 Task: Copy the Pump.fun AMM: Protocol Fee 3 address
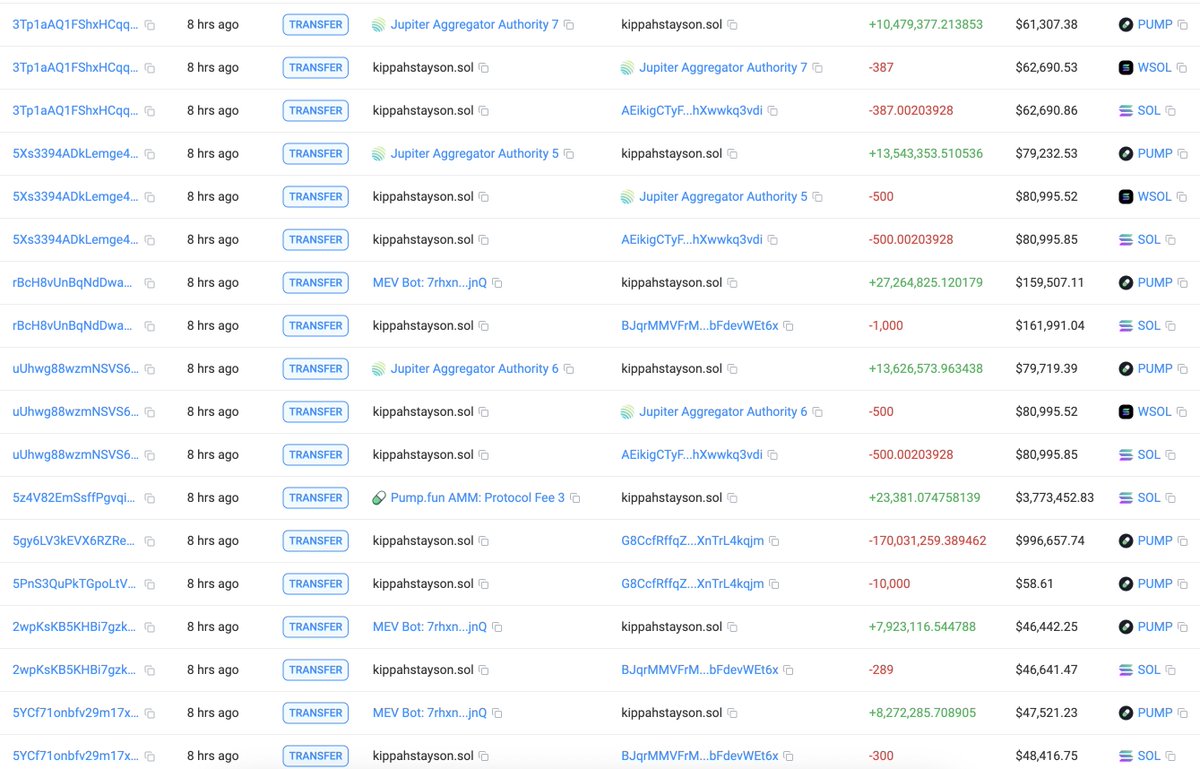pyautogui.click(x=575, y=498)
